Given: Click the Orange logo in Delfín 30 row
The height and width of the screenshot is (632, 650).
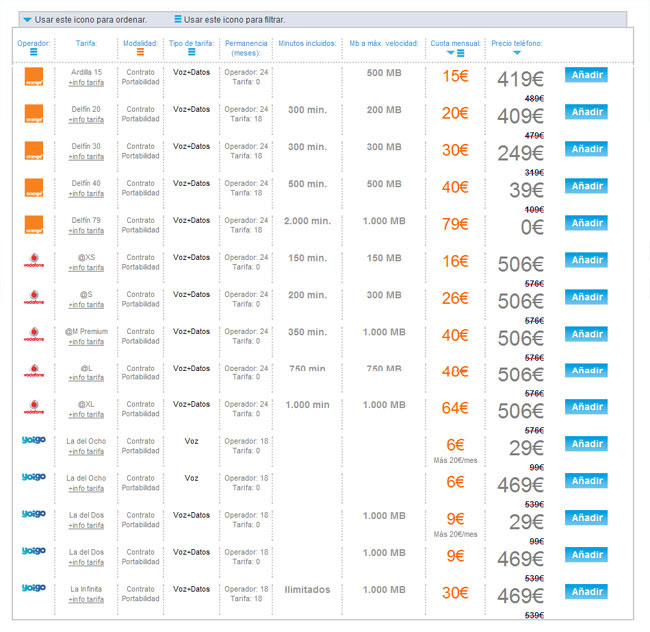Looking at the screenshot, I should click(34, 150).
